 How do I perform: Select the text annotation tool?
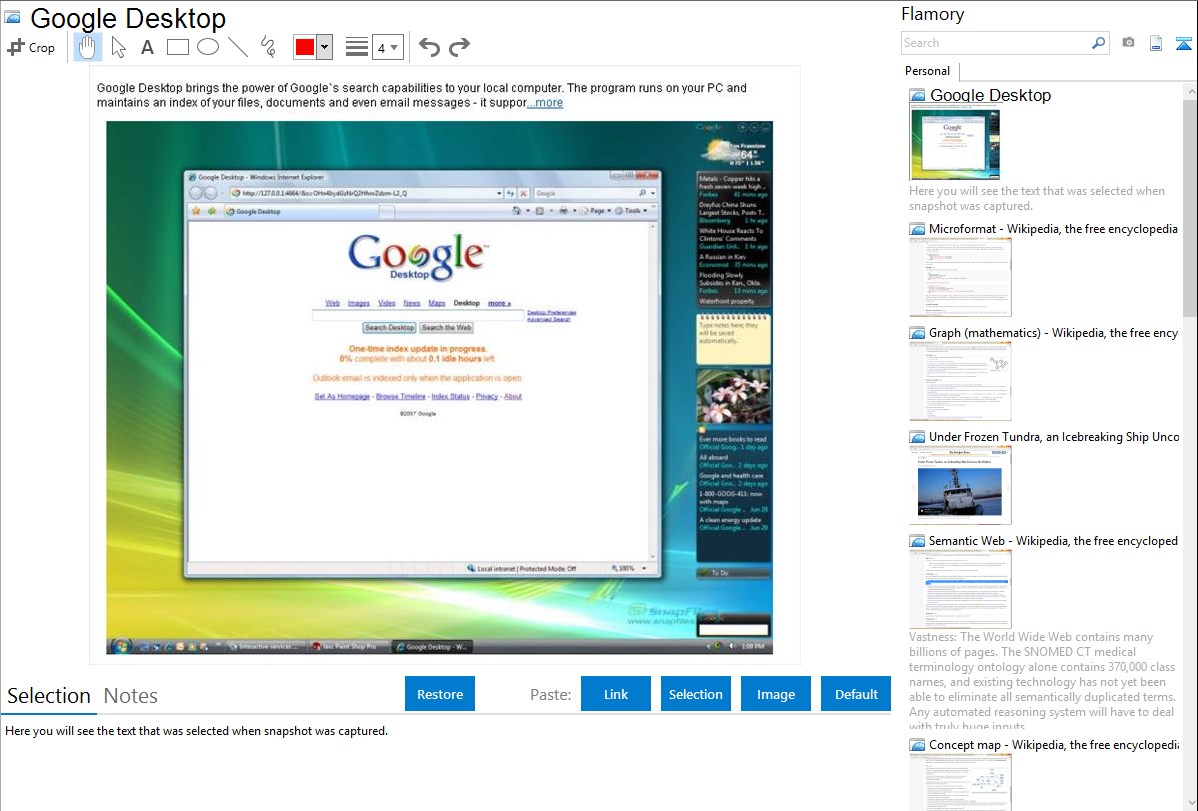pyautogui.click(x=147, y=47)
